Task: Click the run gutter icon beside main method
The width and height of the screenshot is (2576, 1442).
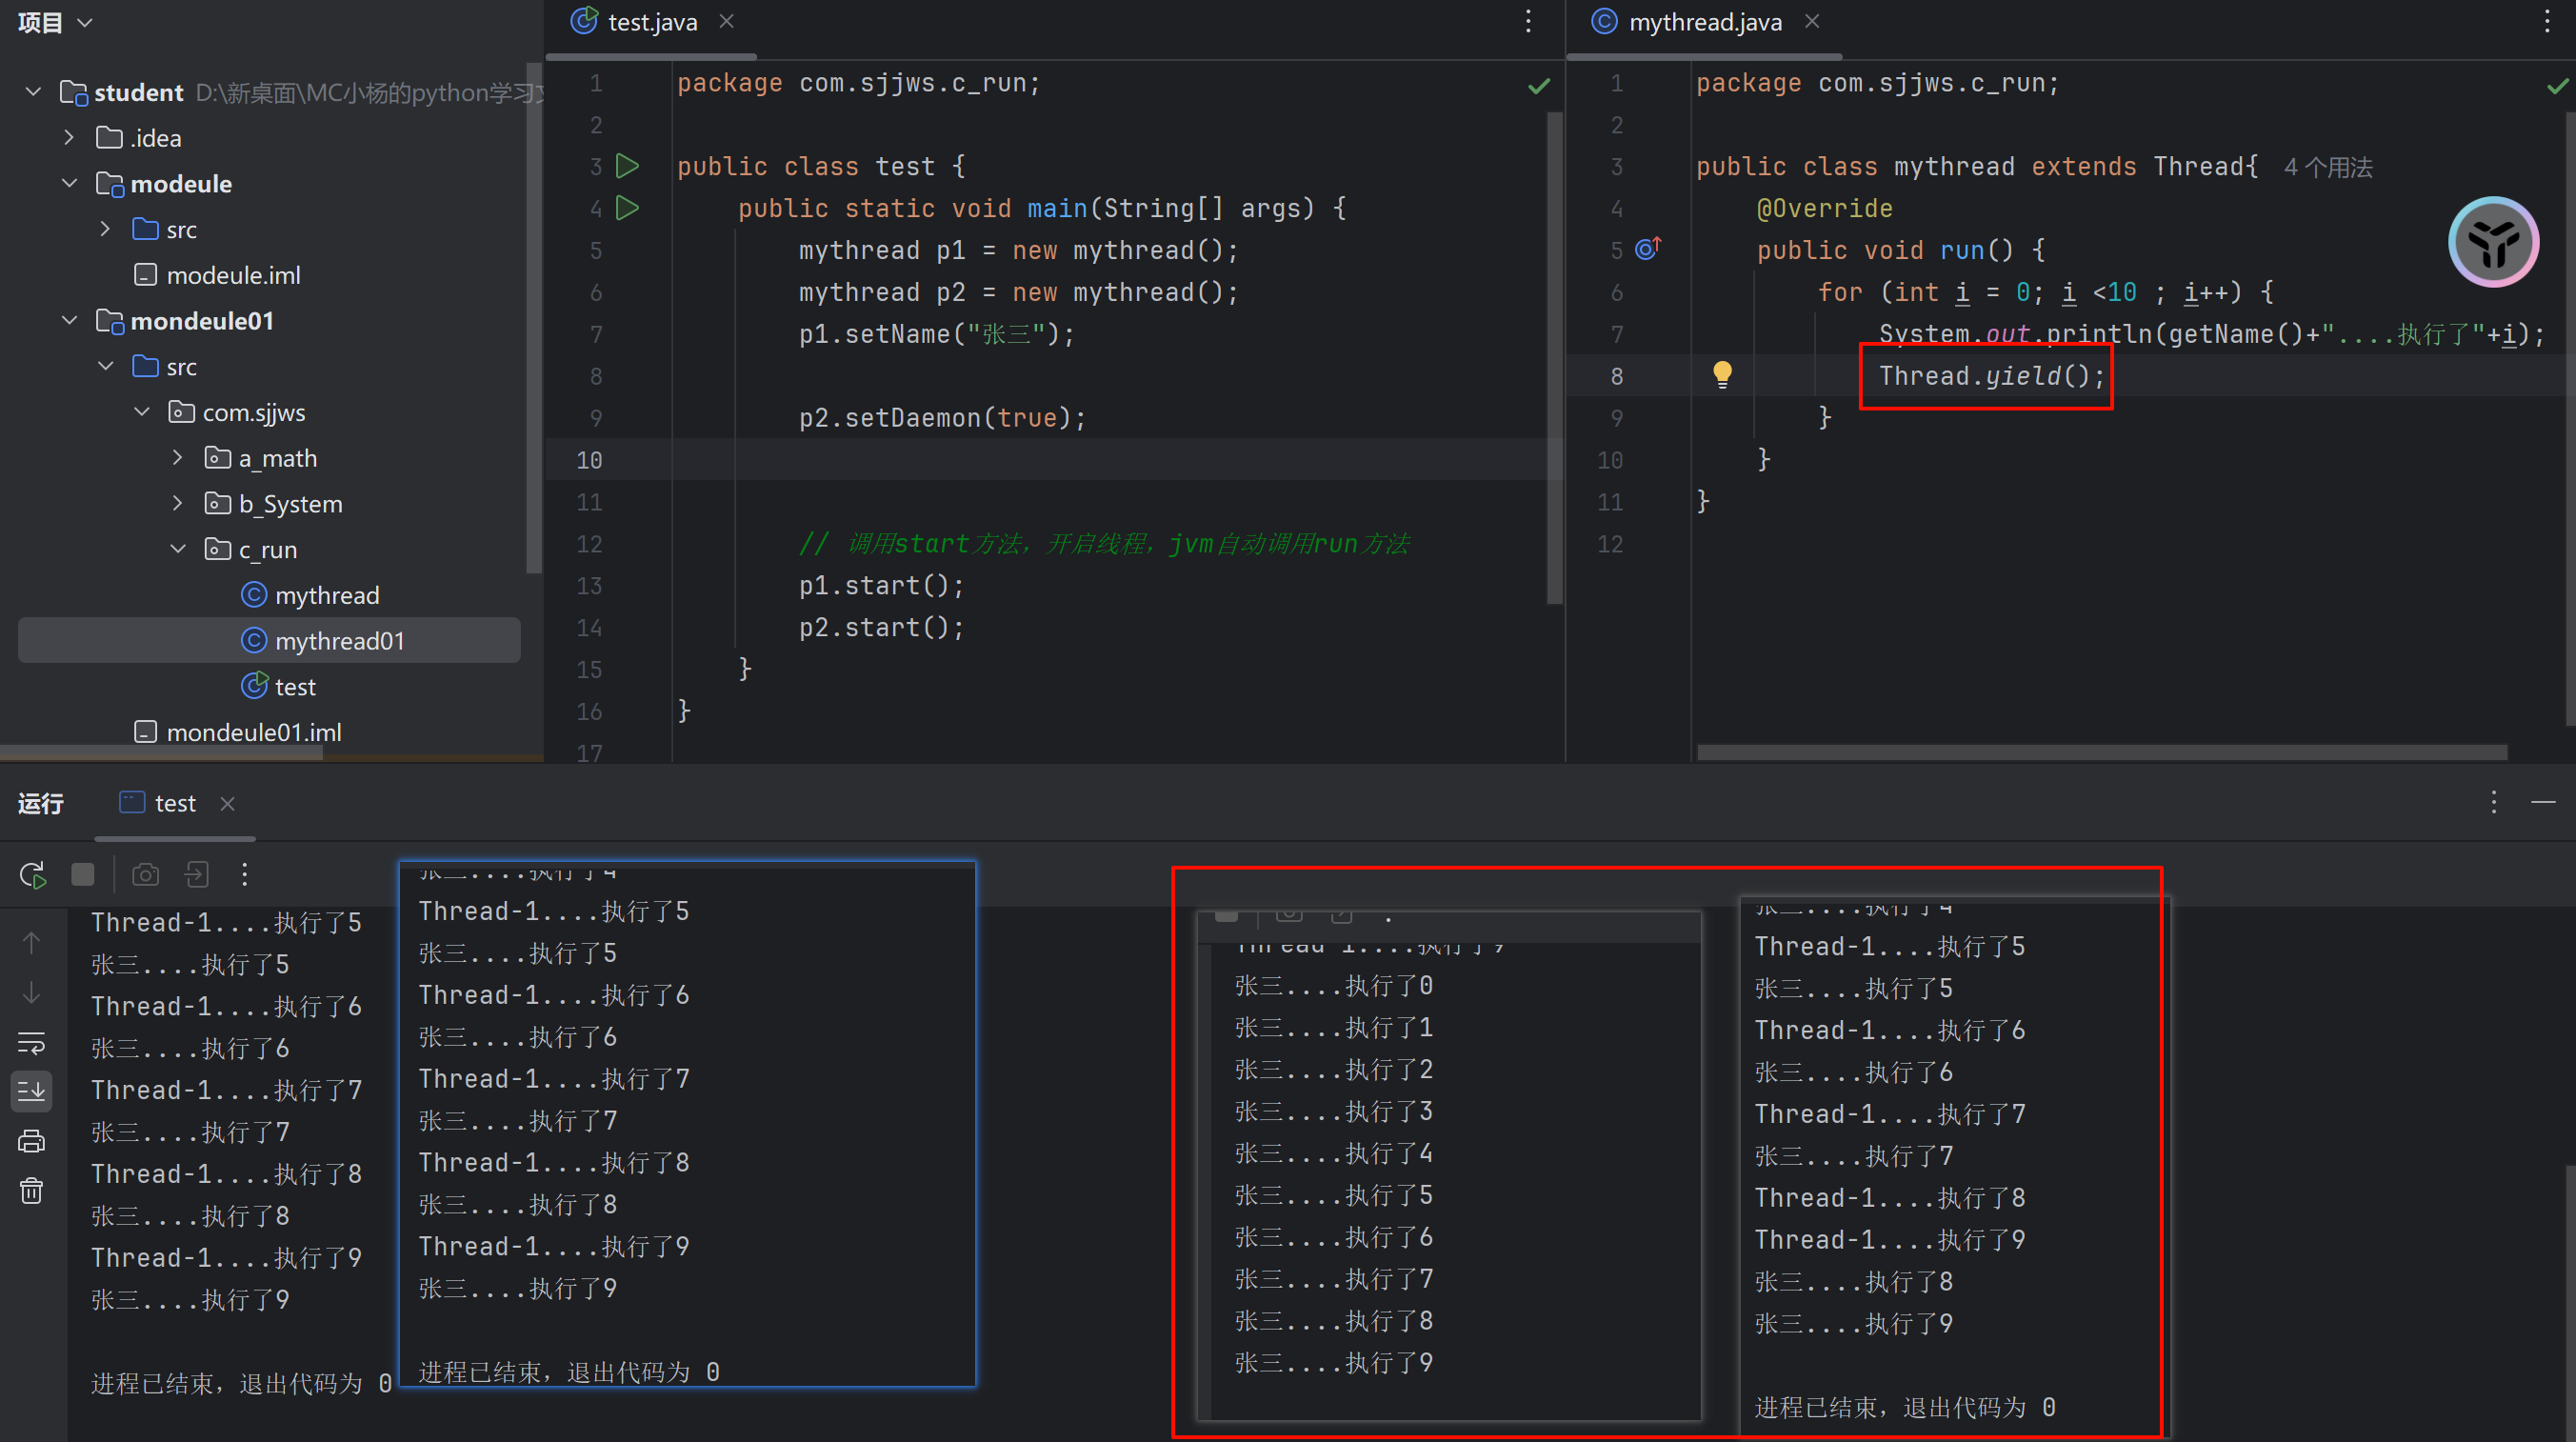Action: pyautogui.click(x=627, y=208)
